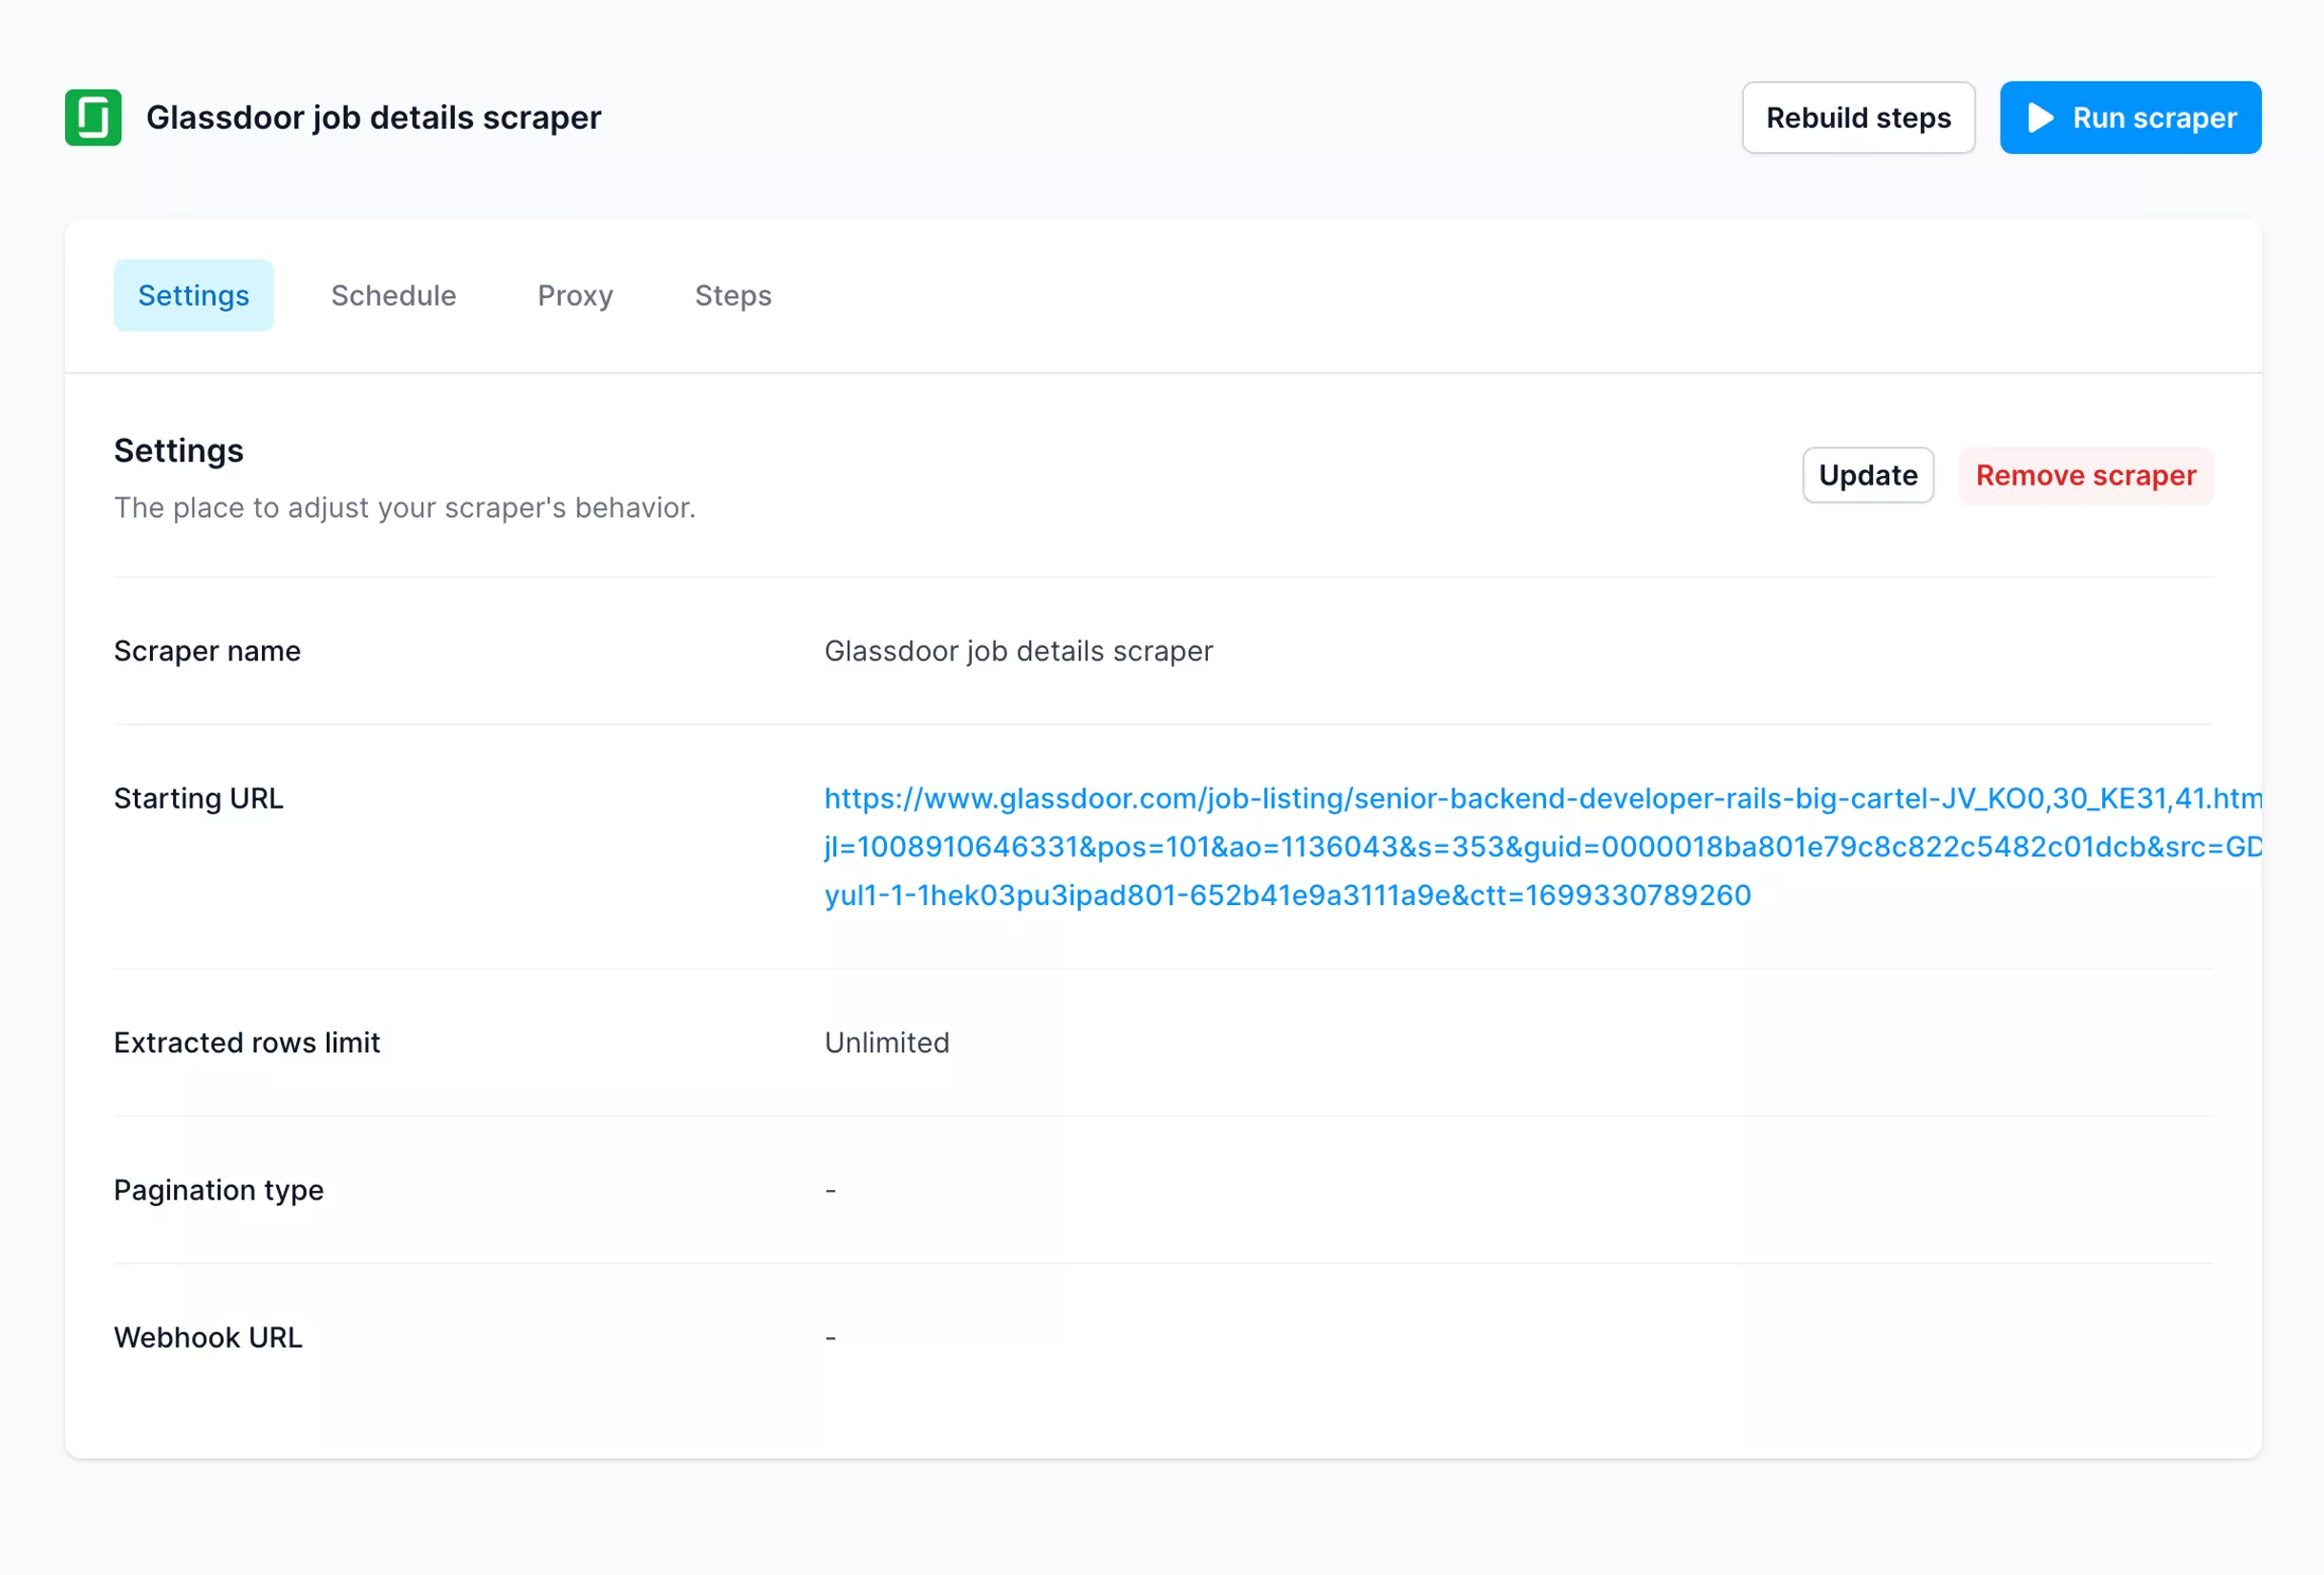Click the 'Scraper name' label
Image resolution: width=2324 pixels, height=1575 pixels.
coord(207,651)
